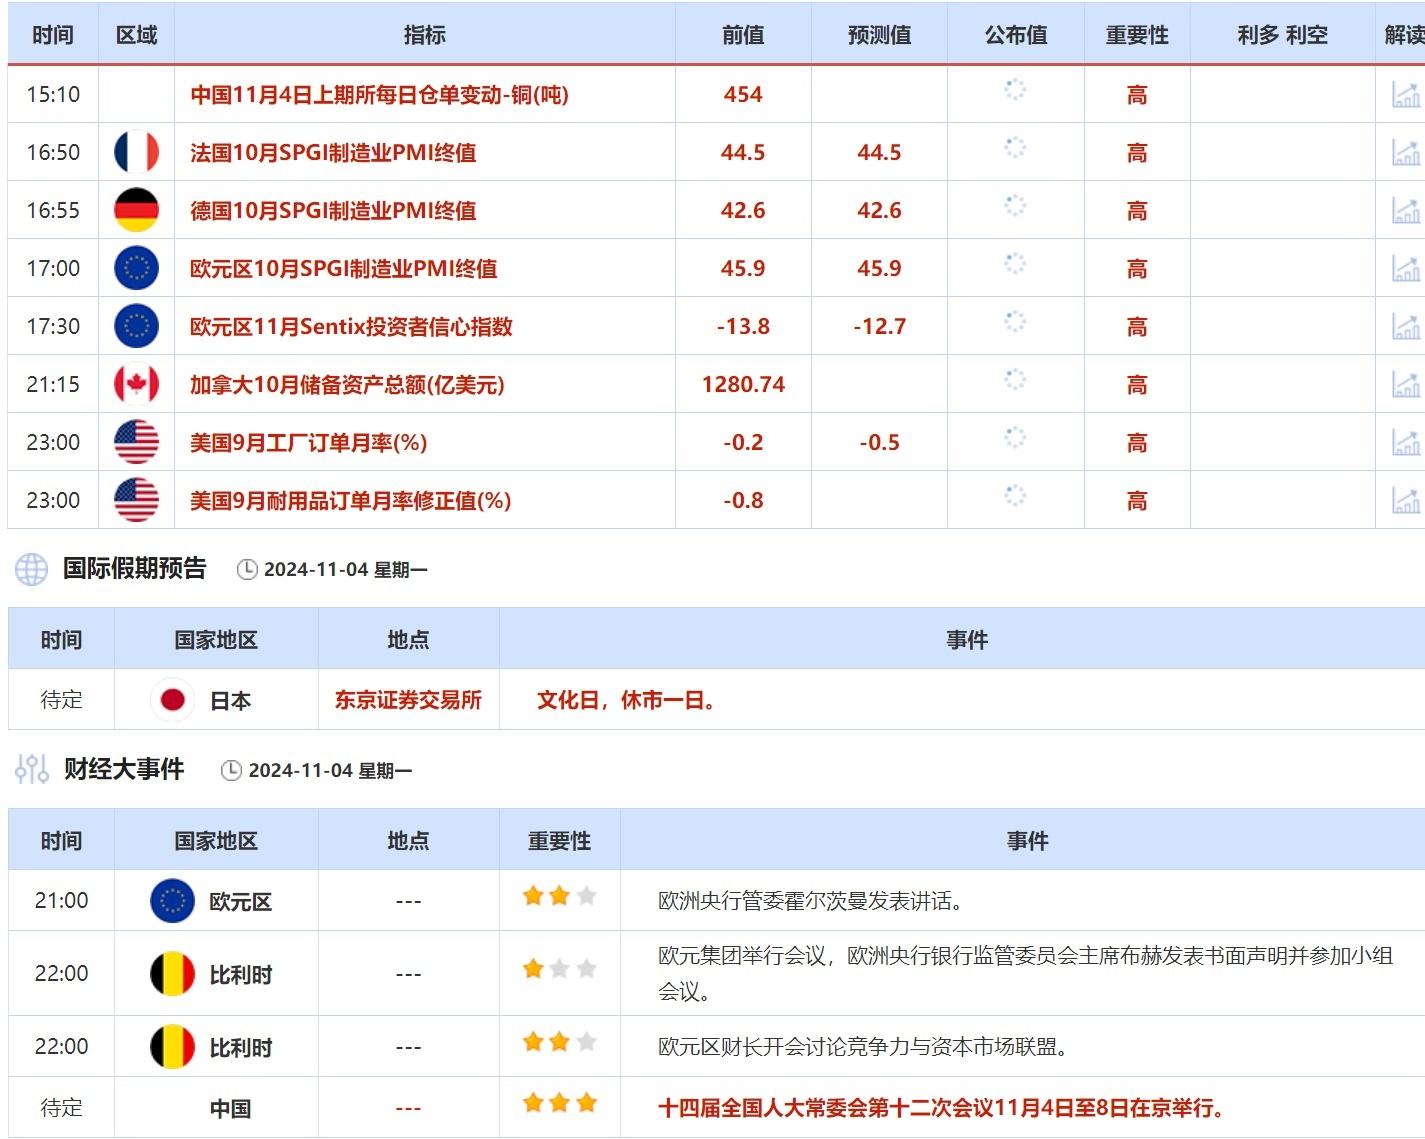Click the Canada flag on reserve assets row
The height and width of the screenshot is (1139, 1425).
point(136,384)
